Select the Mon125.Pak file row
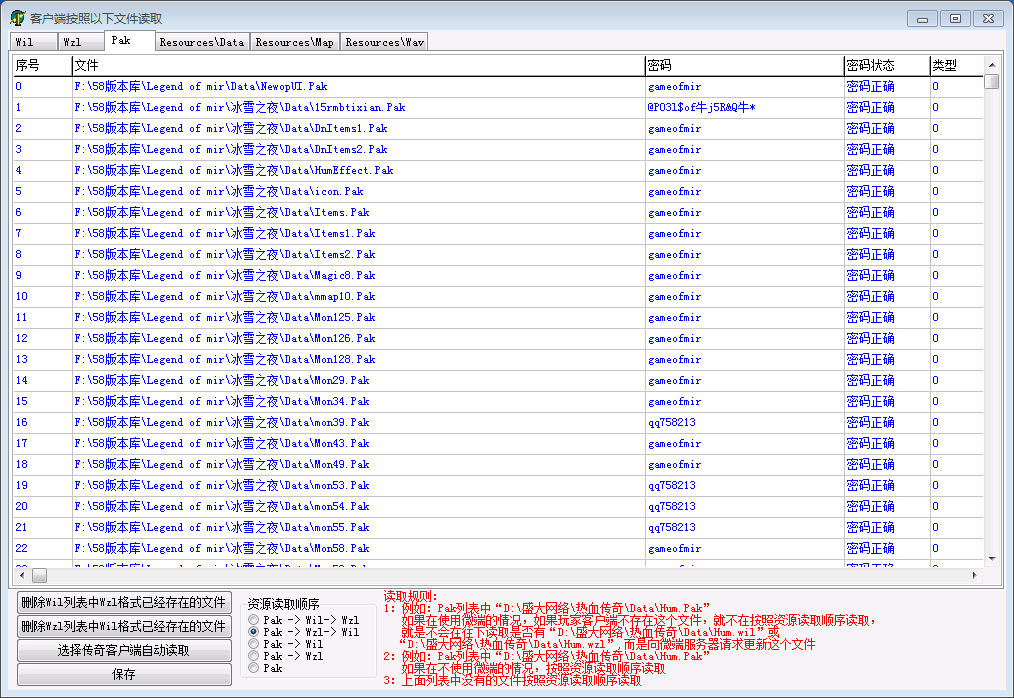 point(498,318)
